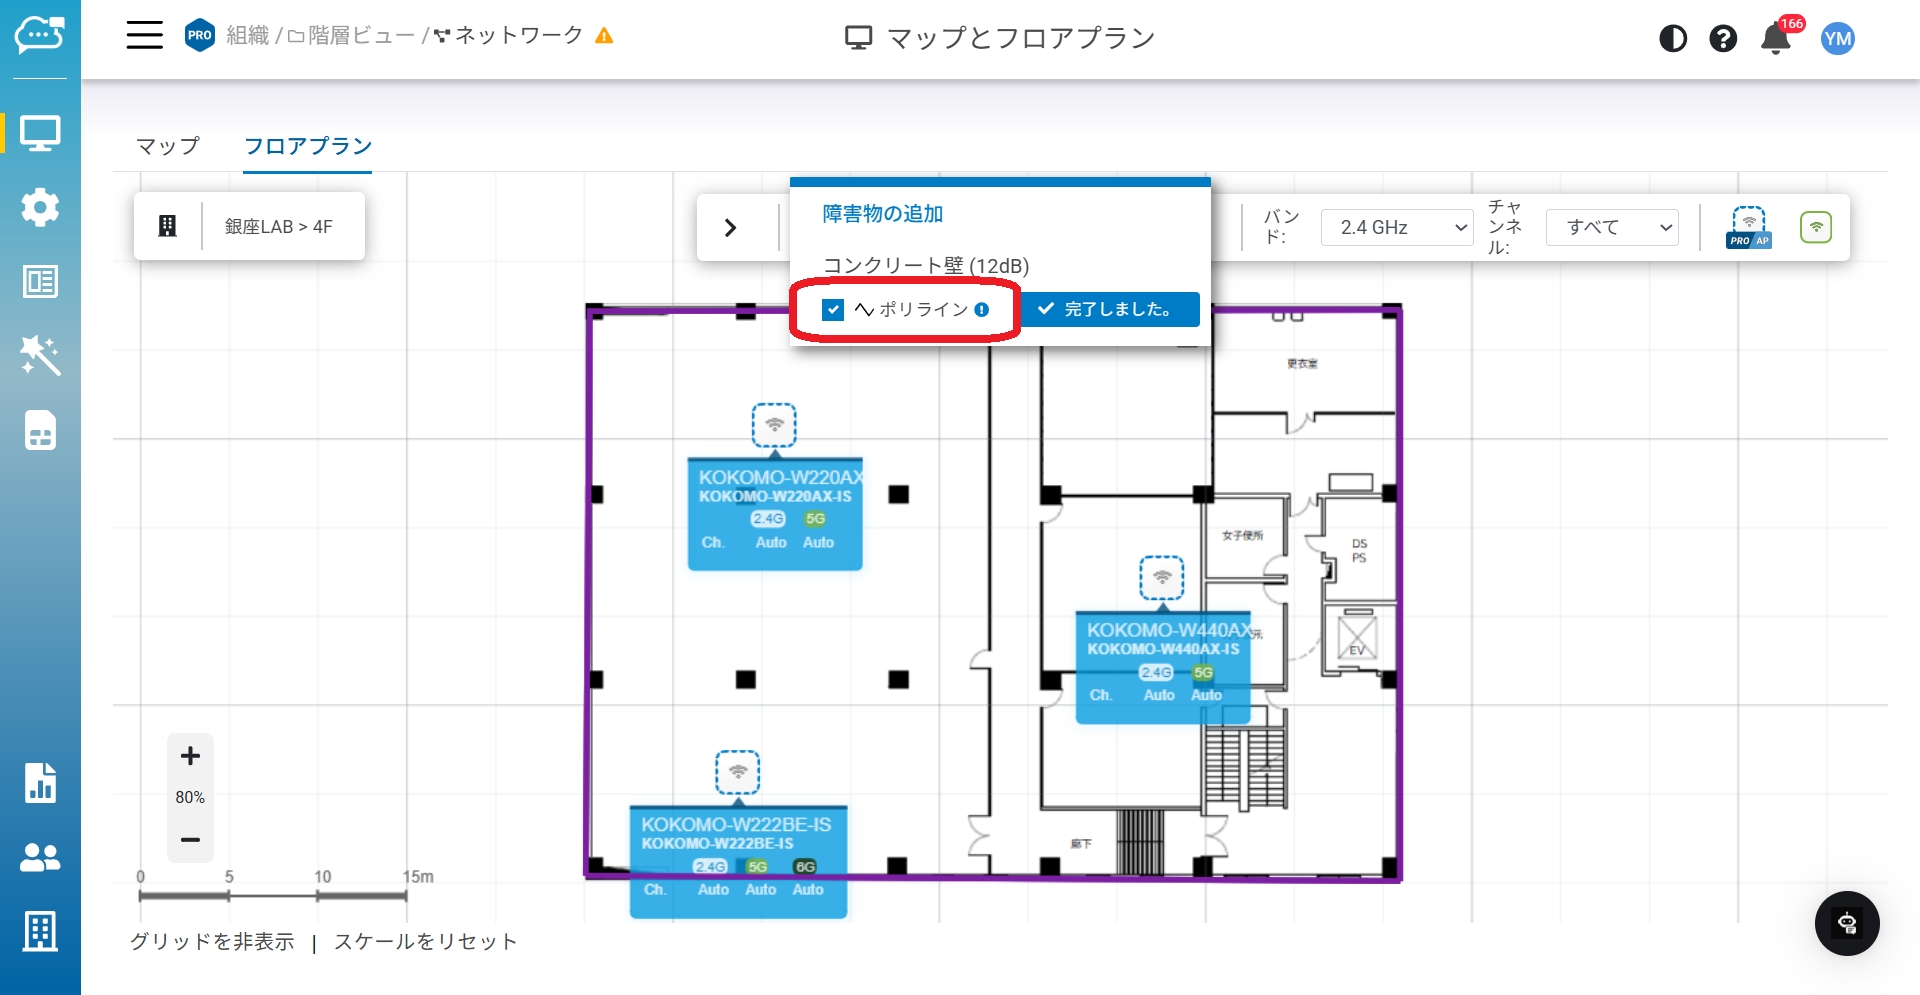
Task: Open the 2.4 GHz band dropdown
Action: pos(1397,227)
